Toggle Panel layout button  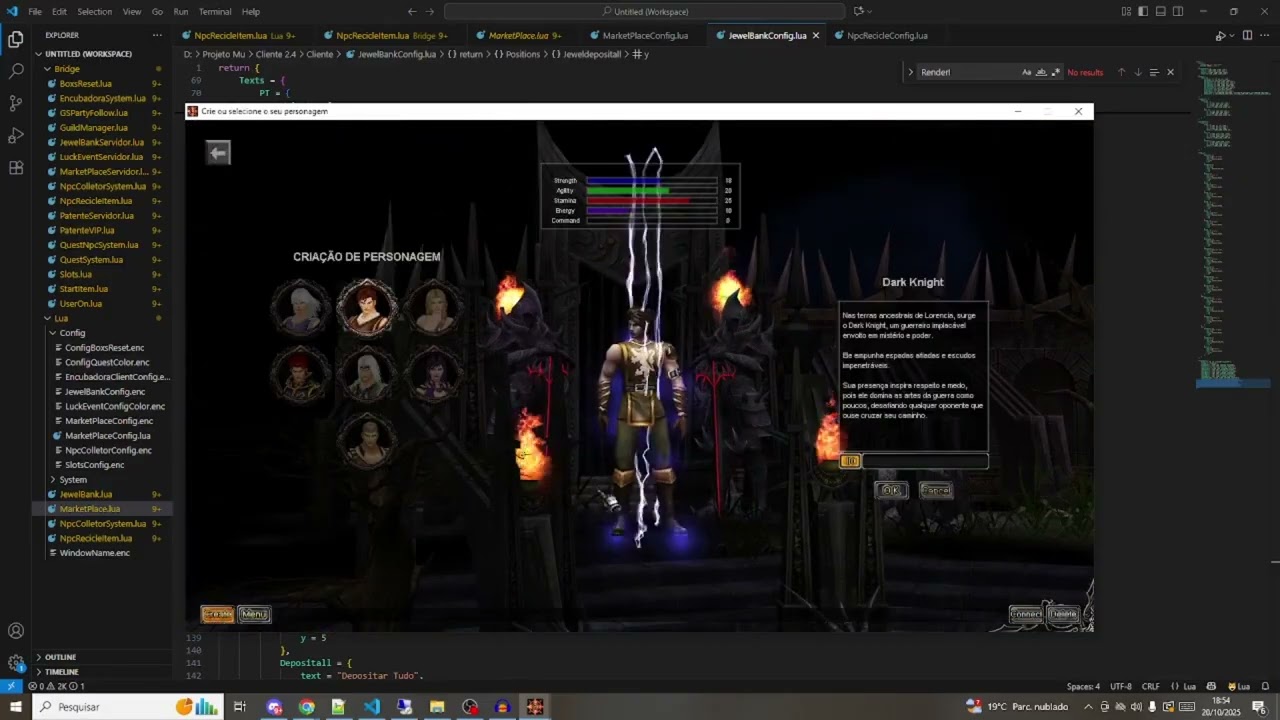pyautogui.click(x=1160, y=12)
